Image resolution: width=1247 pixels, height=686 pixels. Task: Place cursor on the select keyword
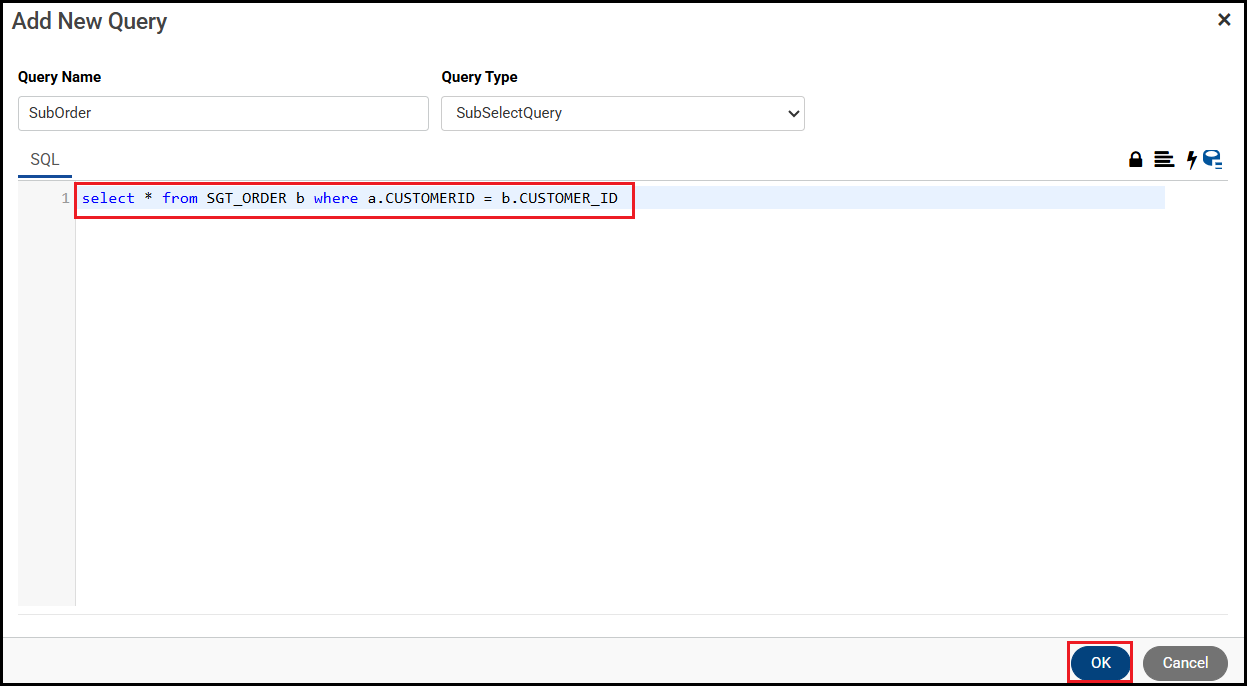tap(108, 198)
